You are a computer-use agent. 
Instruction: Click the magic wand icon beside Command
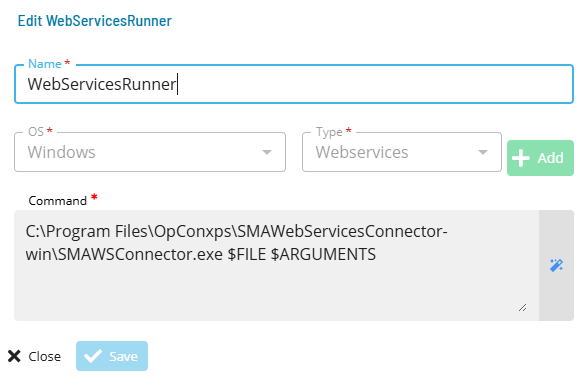(x=556, y=266)
